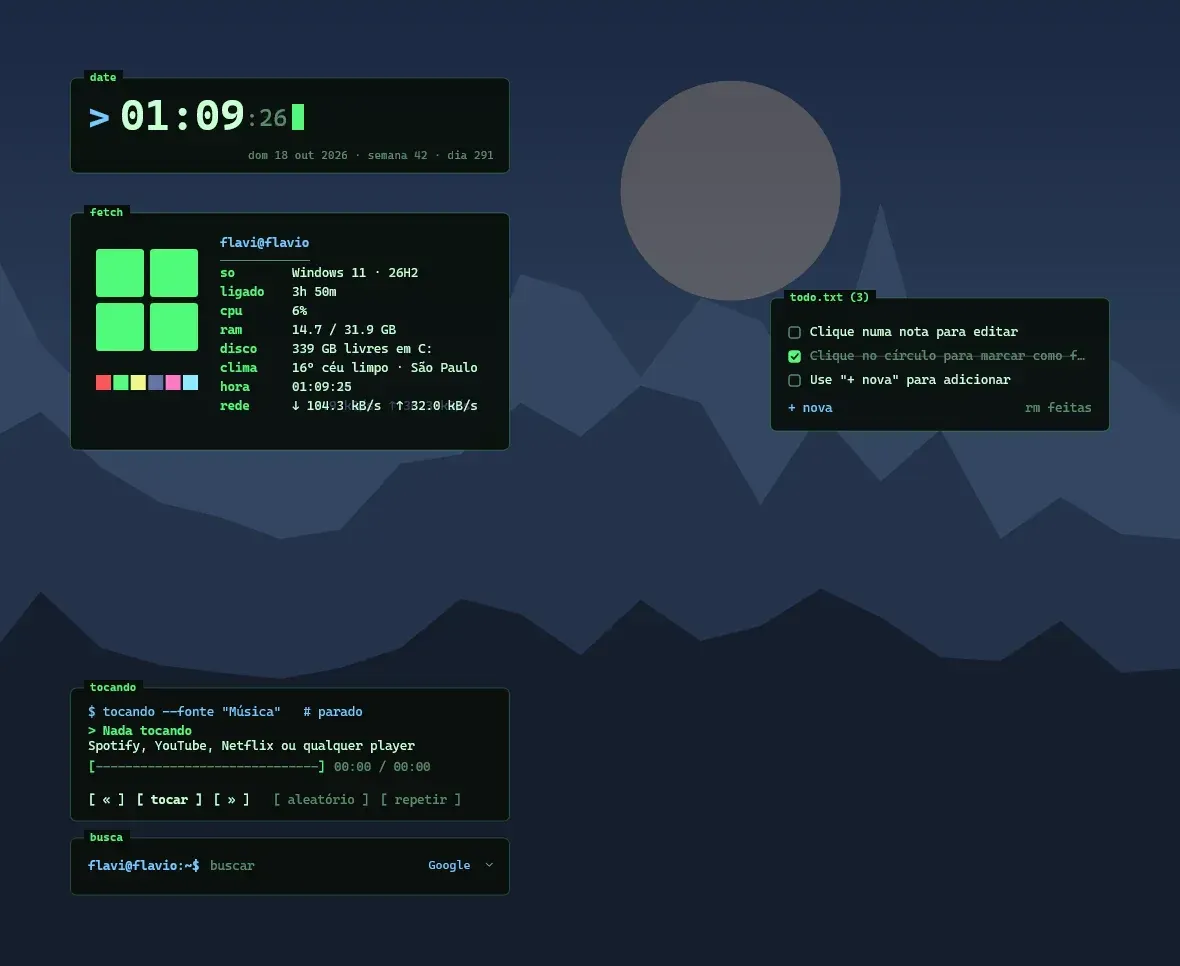The height and width of the screenshot is (966, 1180).
Task: Click the weather "16° céu limpo · São Paulo"
Action: click(385, 368)
